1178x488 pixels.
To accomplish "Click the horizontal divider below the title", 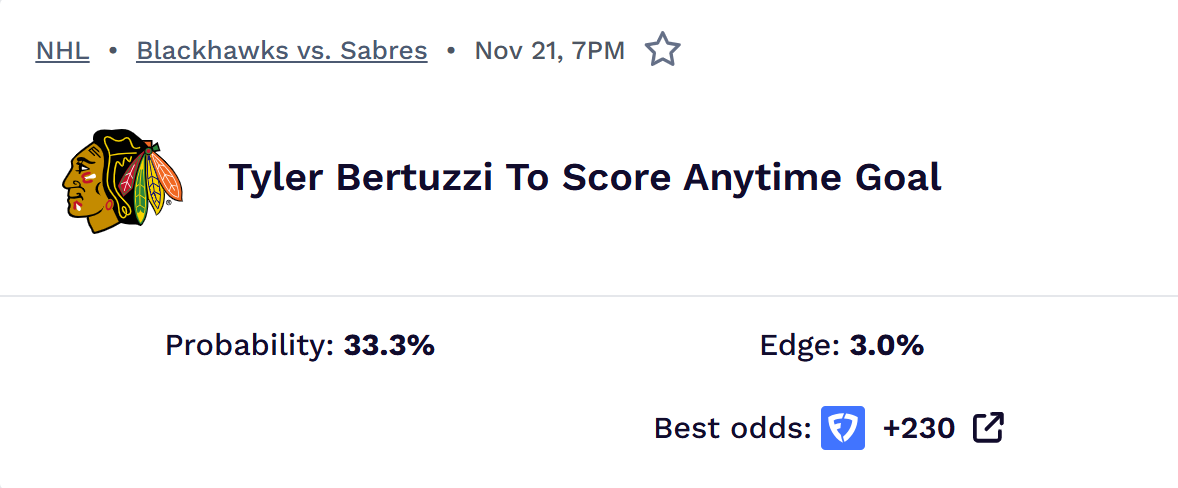I will click(589, 296).
